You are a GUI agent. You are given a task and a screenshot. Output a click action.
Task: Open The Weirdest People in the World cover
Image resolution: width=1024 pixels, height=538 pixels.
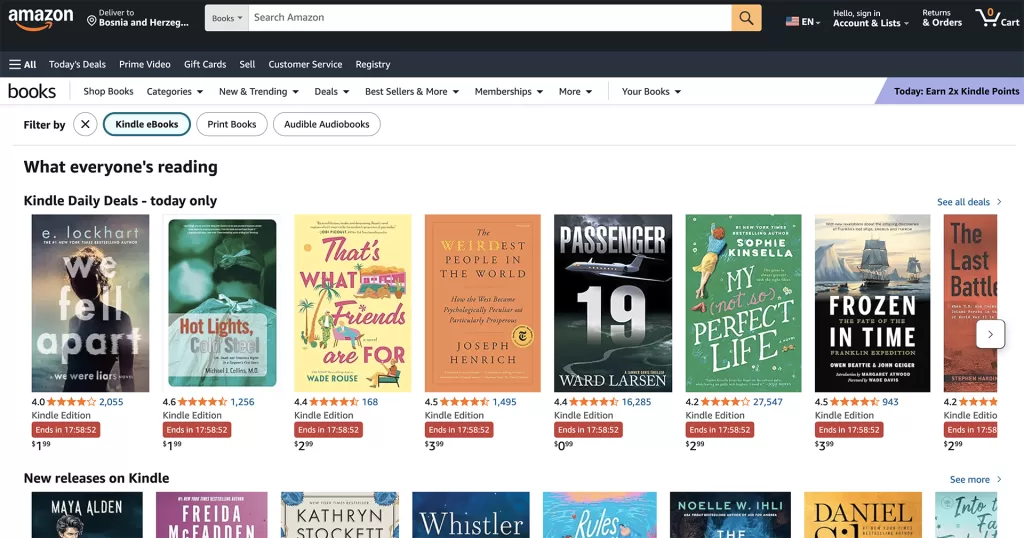pos(483,303)
